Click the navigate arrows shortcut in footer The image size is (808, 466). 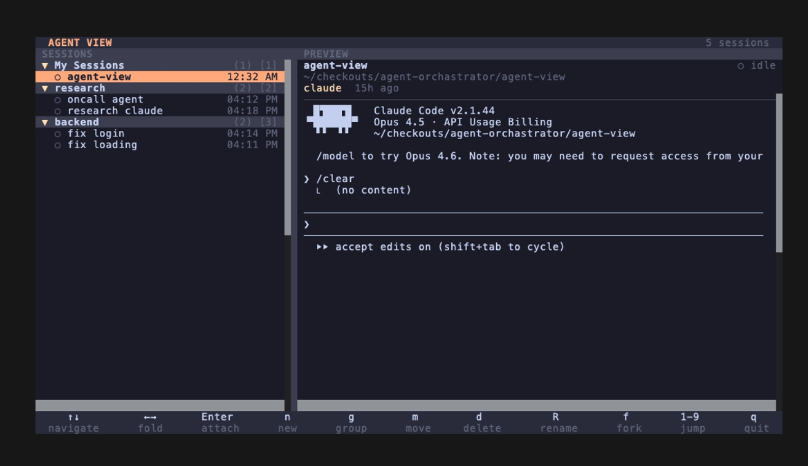(x=73, y=423)
